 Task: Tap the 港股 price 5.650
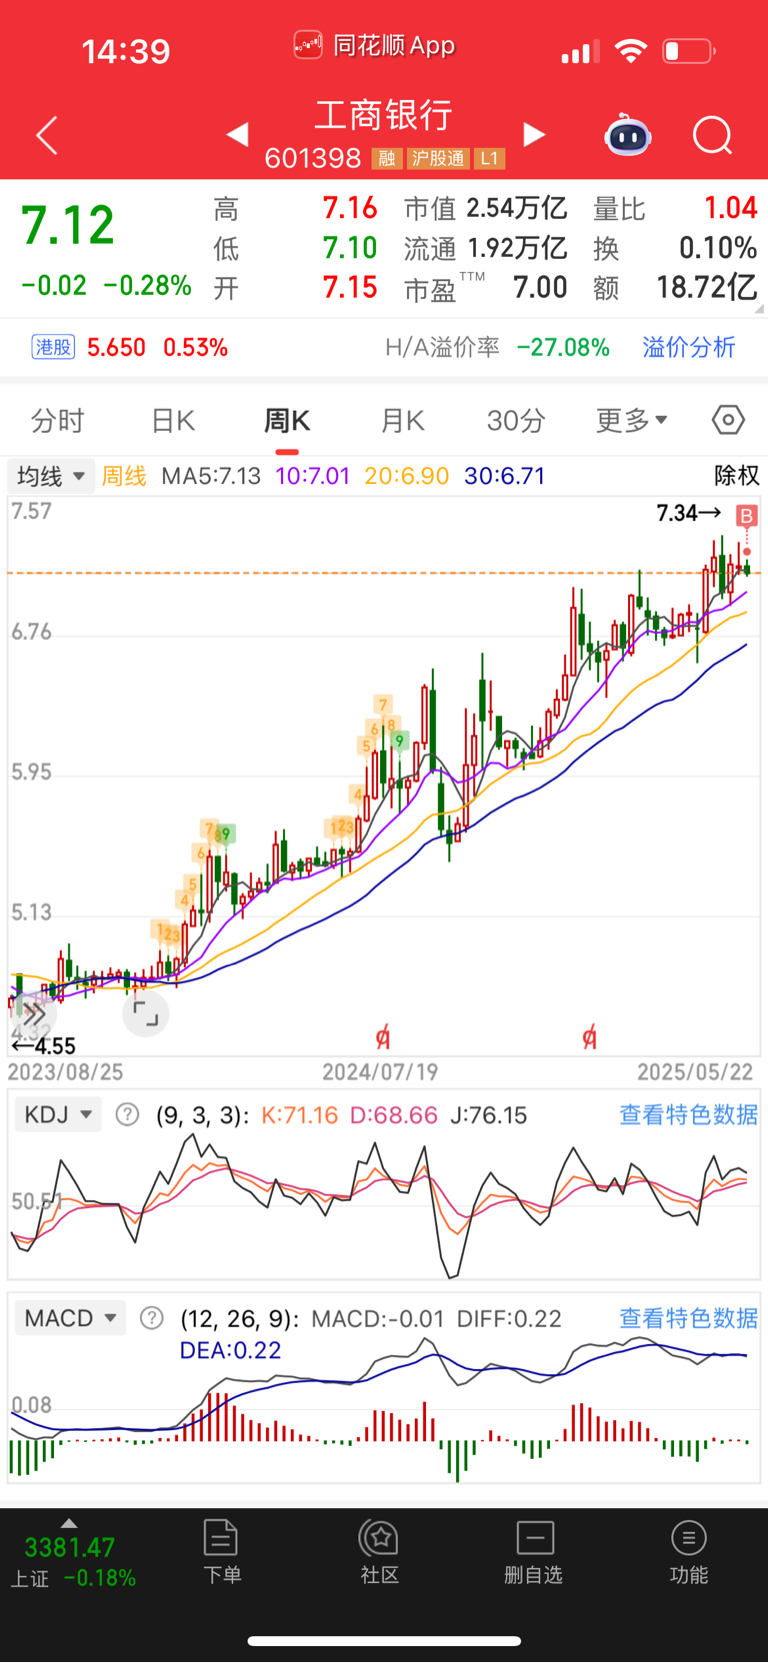116,347
